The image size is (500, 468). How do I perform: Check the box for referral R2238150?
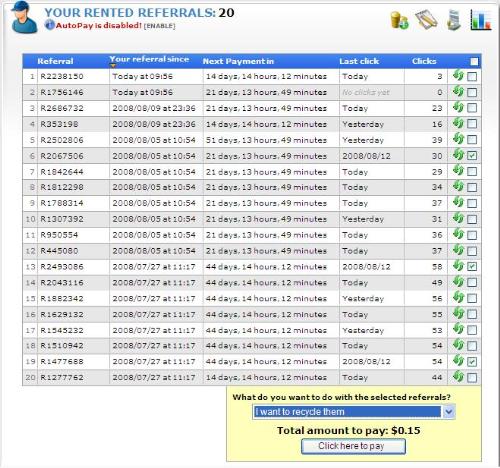pyautogui.click(x=472, y=77)
